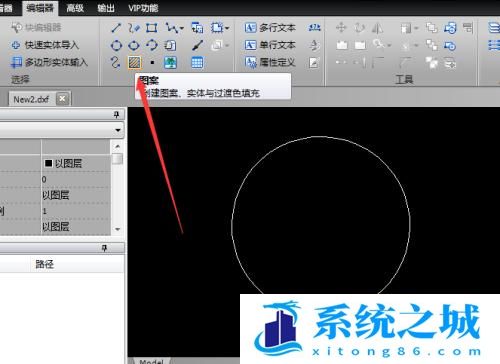Click stacked pages icon beside Arc tool
This screenshot has width=500, height=364.
[x=170, y=45]
